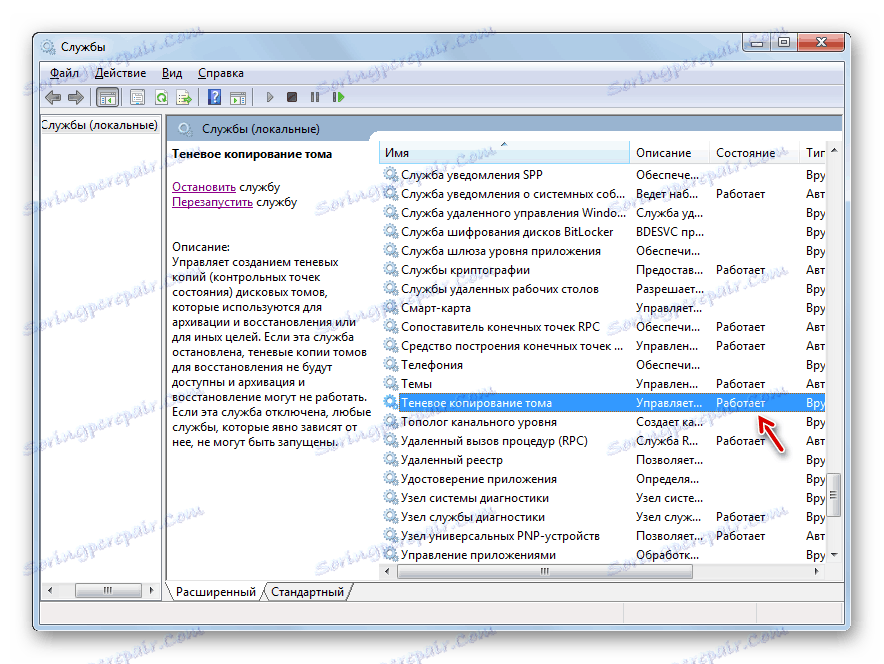Image resolution: width=884 pixels, height=664 pixels.
Task: Select Удостоверение приложения row
Action: click(x=603, y=479)
